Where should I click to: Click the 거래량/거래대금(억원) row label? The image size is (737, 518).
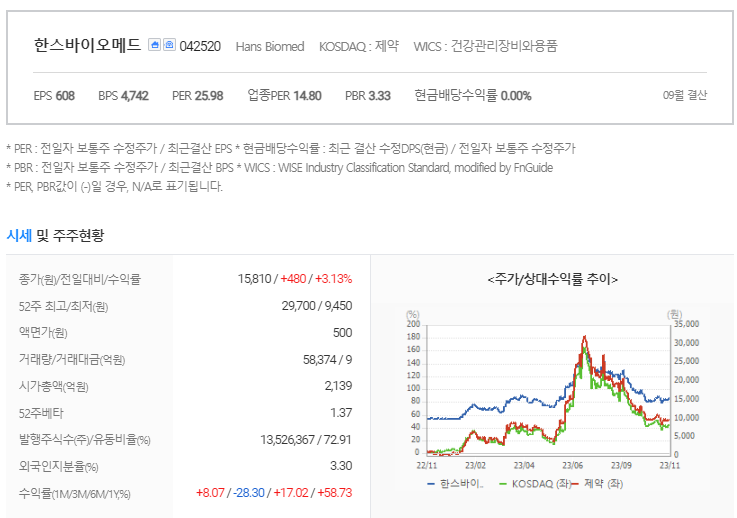click(x=72, y=360)
